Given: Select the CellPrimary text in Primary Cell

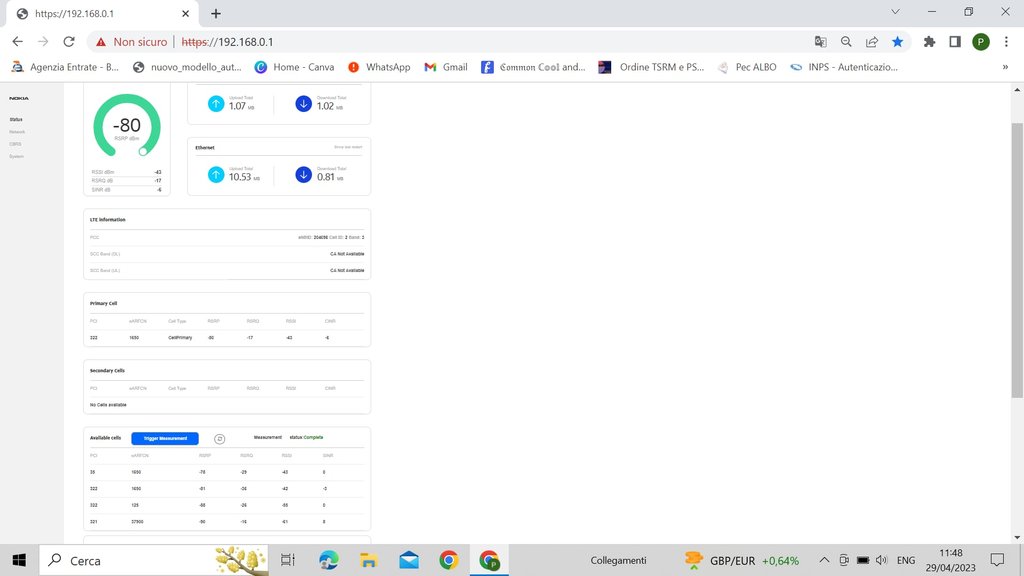Looking at the screenshot, I should 180,338.
